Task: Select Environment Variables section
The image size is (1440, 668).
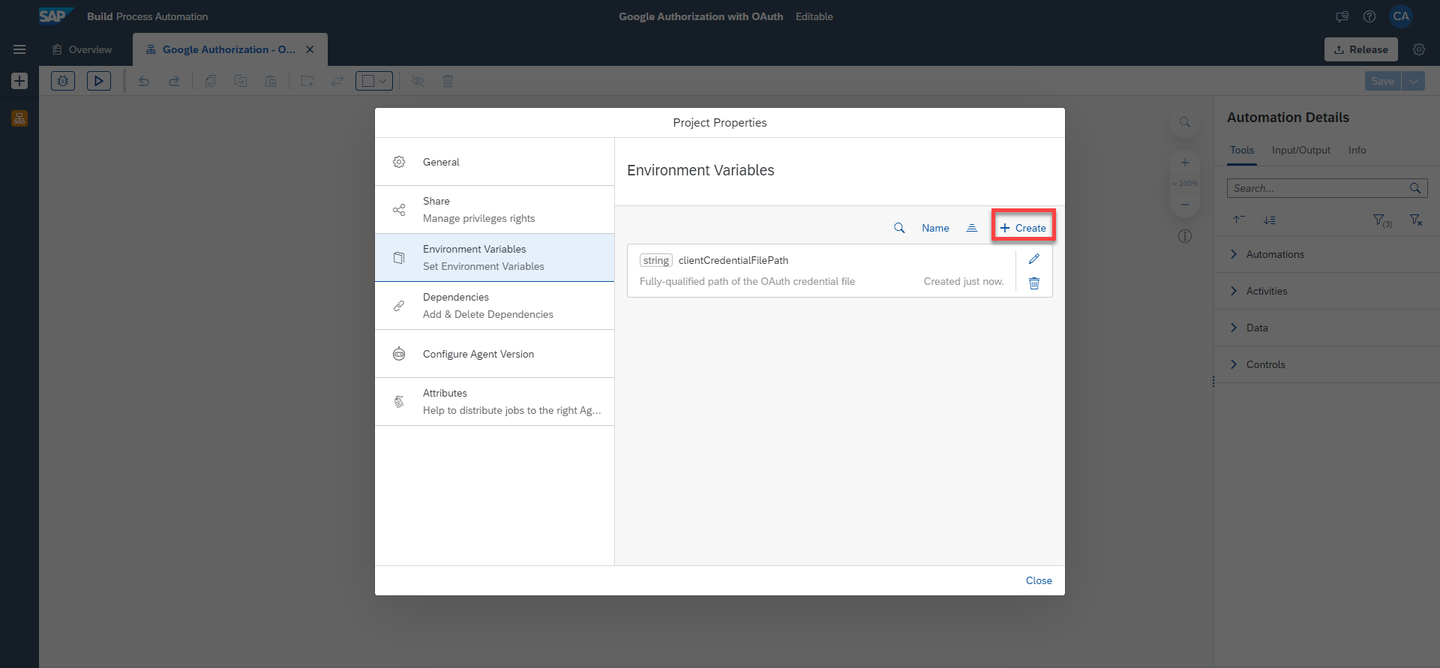Action: pyautogui.click(x=495, y=258)
